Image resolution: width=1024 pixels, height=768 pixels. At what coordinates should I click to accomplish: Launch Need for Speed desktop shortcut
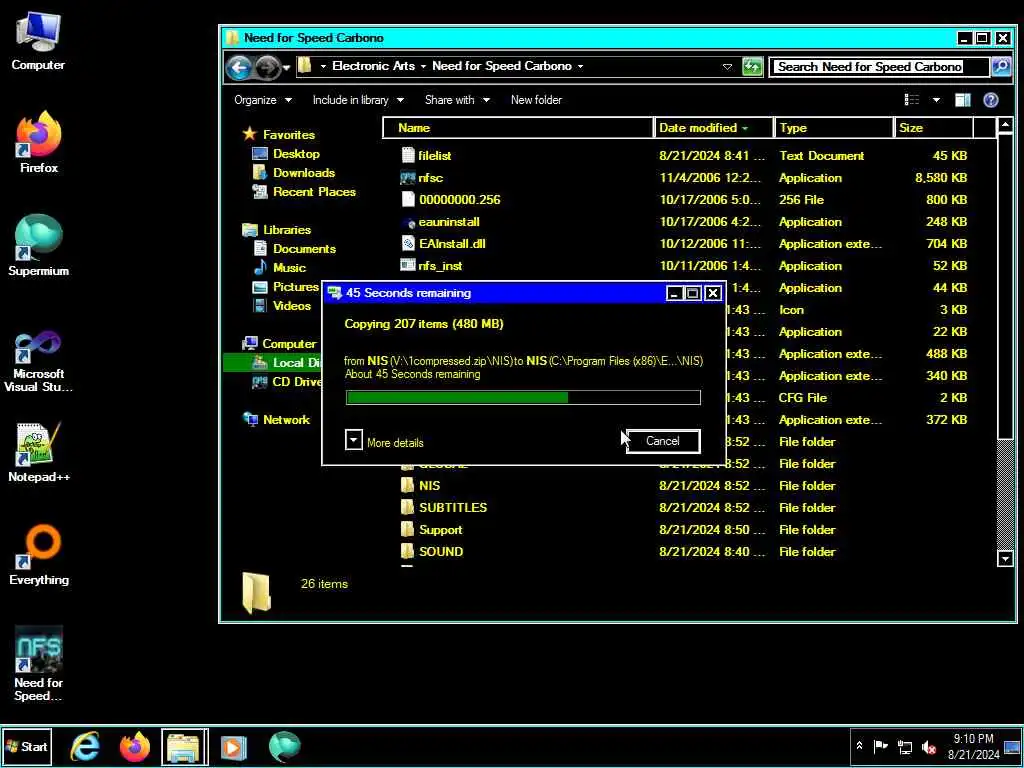click(39, 664)
